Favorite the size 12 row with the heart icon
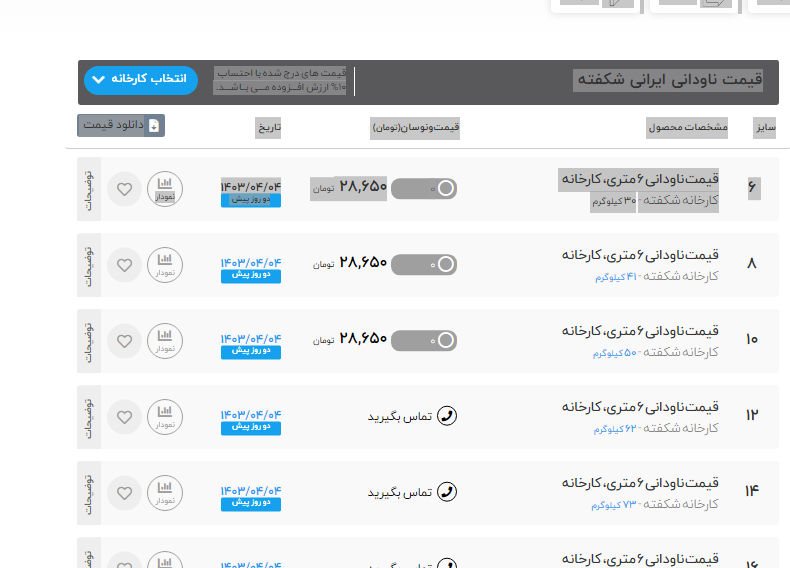 (124, 417)
